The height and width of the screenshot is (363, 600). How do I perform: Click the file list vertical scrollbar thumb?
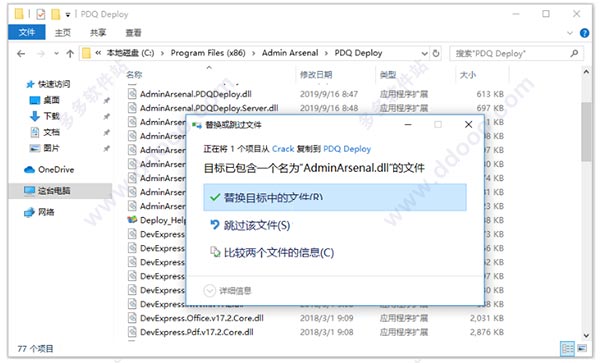[586, 132]
